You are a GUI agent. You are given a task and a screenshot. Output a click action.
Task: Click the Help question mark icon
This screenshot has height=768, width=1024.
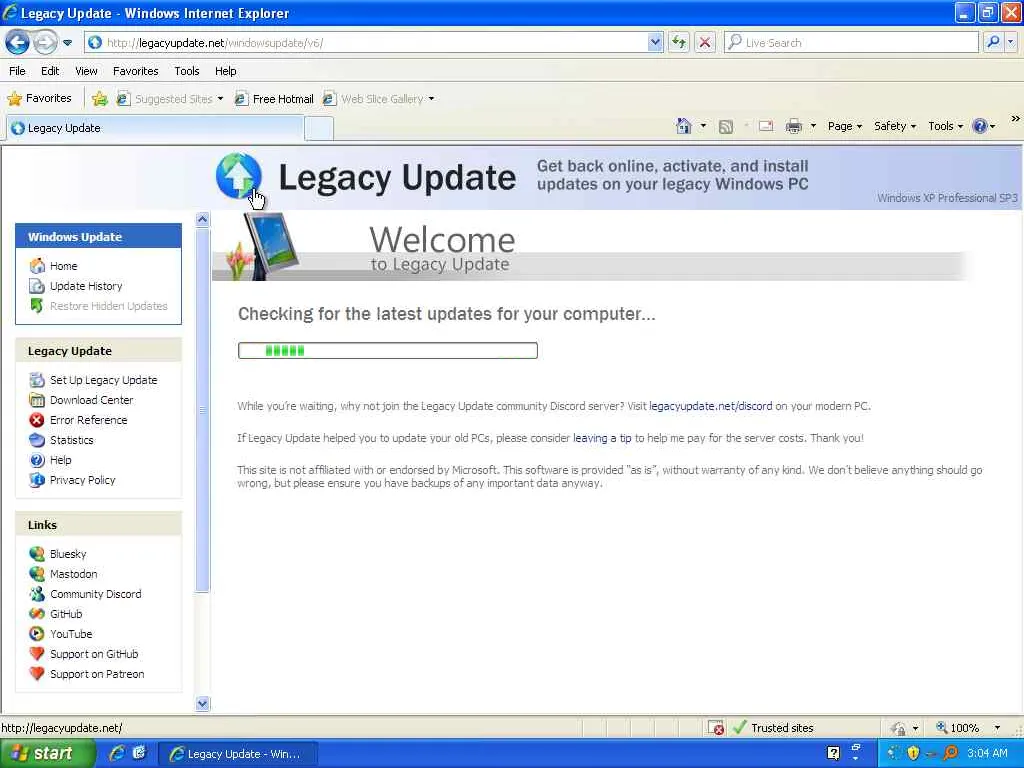(x=980, y=126)
